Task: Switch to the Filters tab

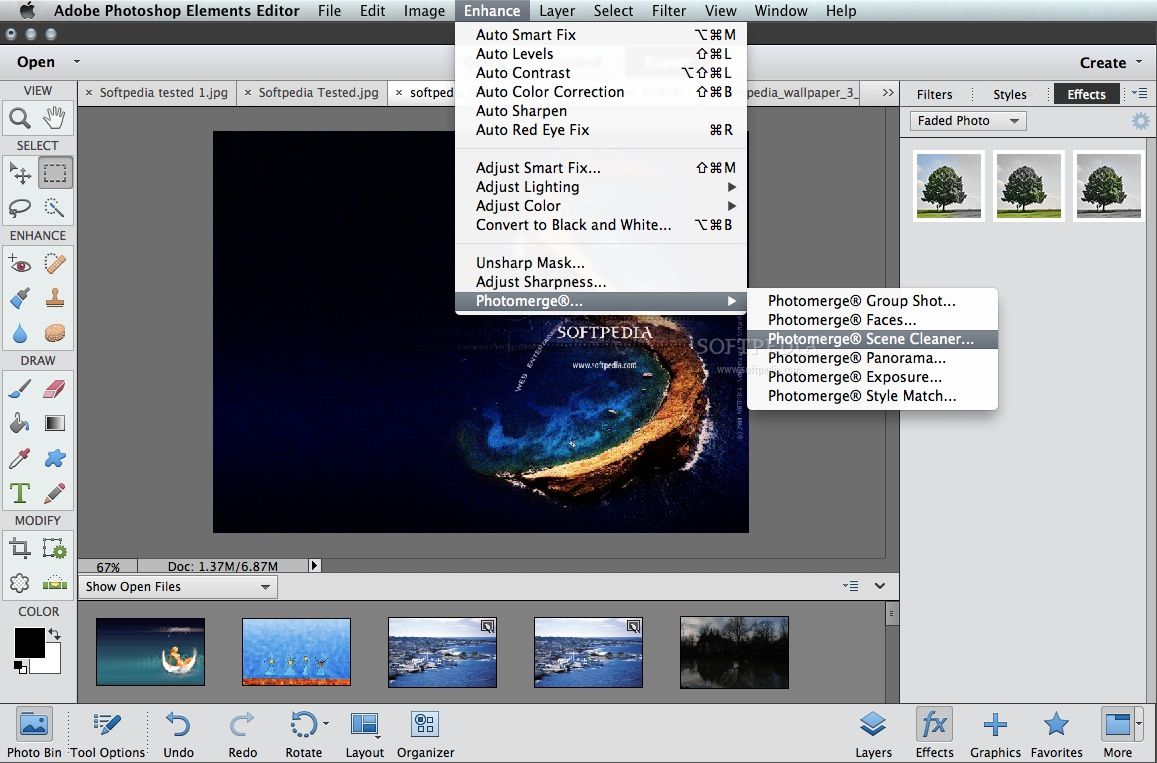Action: 934,94
